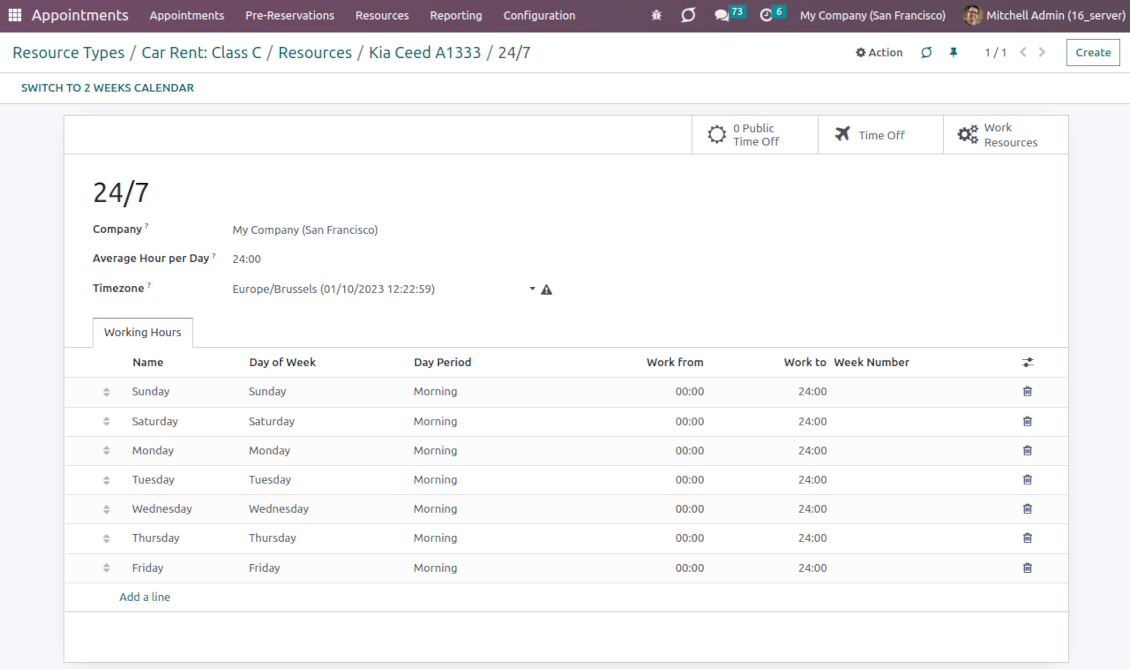Open optional columns settings toggle
The width and height of the screenshot is (1130, 669).
pos(1027,363)
